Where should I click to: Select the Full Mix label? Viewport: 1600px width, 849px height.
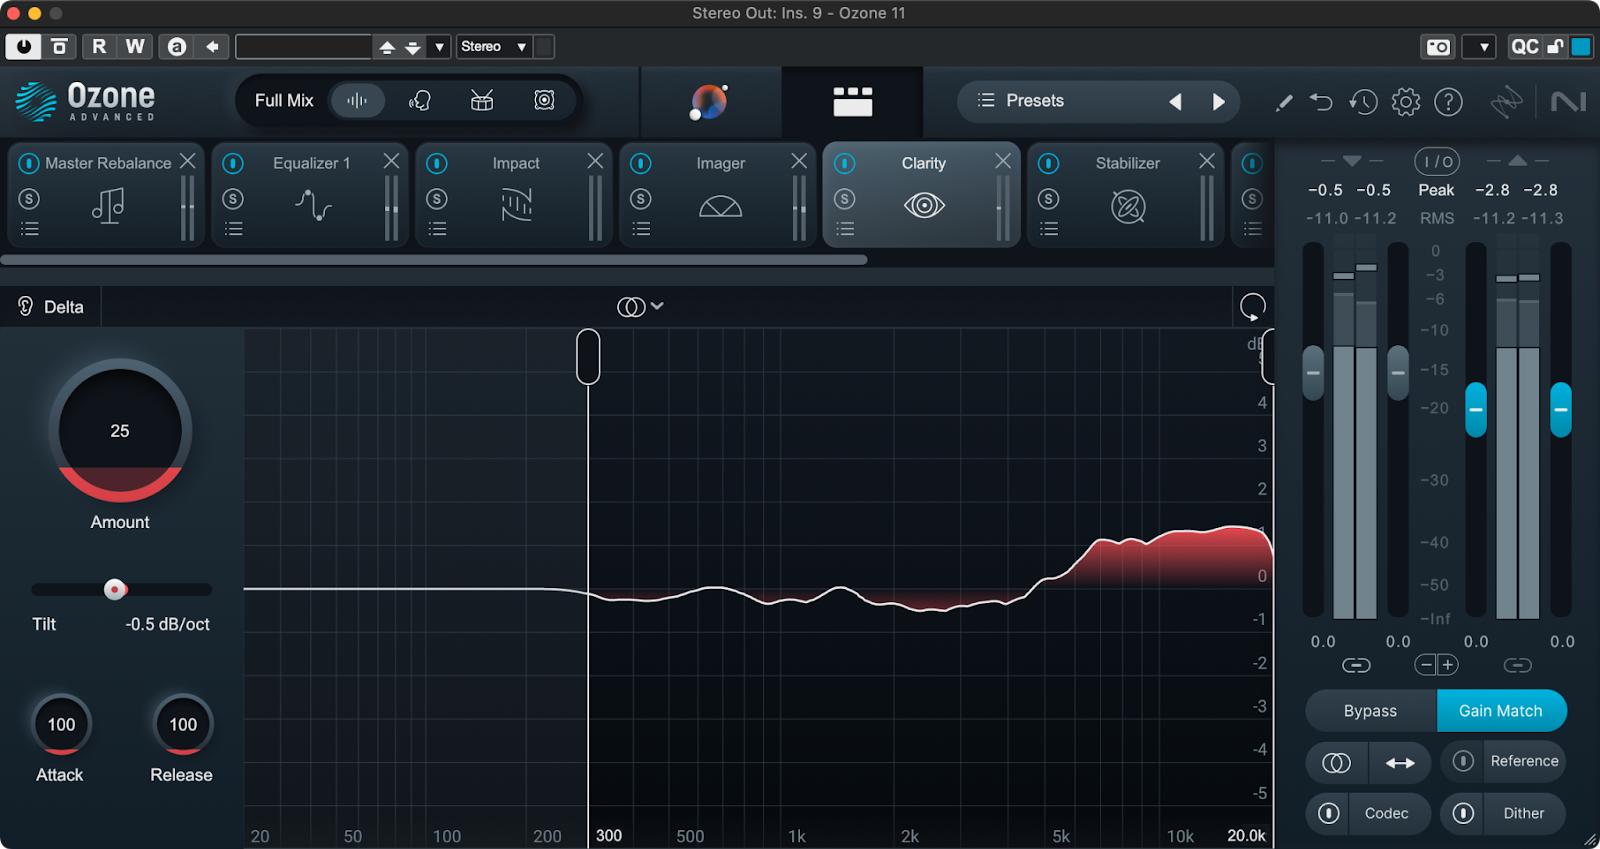[x=284, y=100]
